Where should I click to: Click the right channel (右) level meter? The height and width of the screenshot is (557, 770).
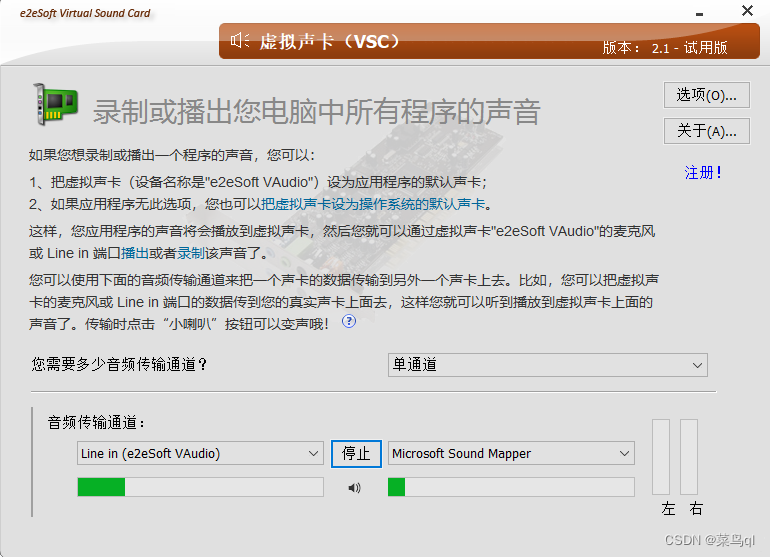coord(689,457)
